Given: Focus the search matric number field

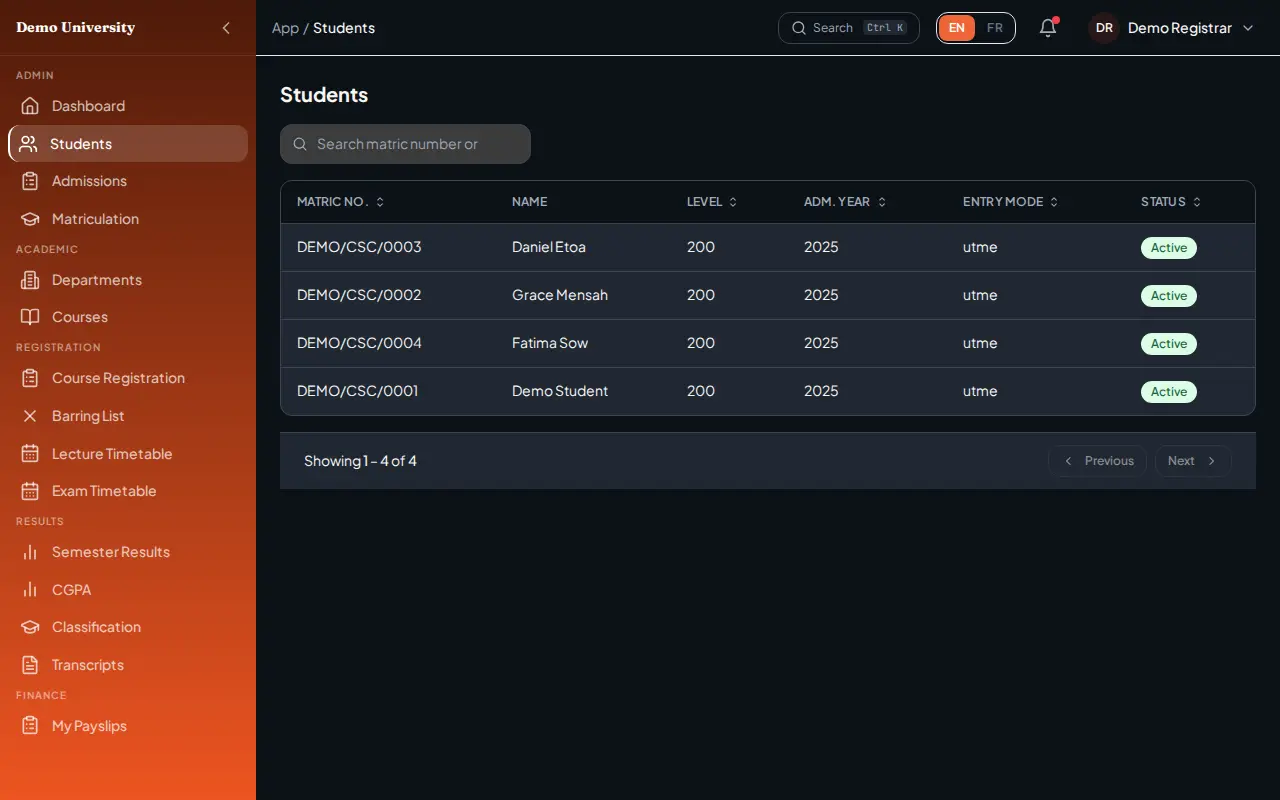Looking at the screenshot, I should (x=405, y=144).
